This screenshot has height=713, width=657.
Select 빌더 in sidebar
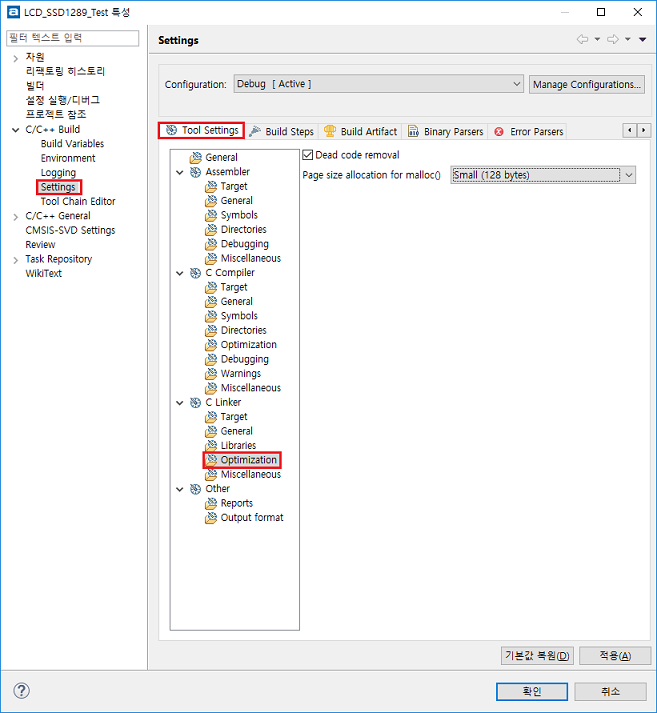click(x=35, y=86)
